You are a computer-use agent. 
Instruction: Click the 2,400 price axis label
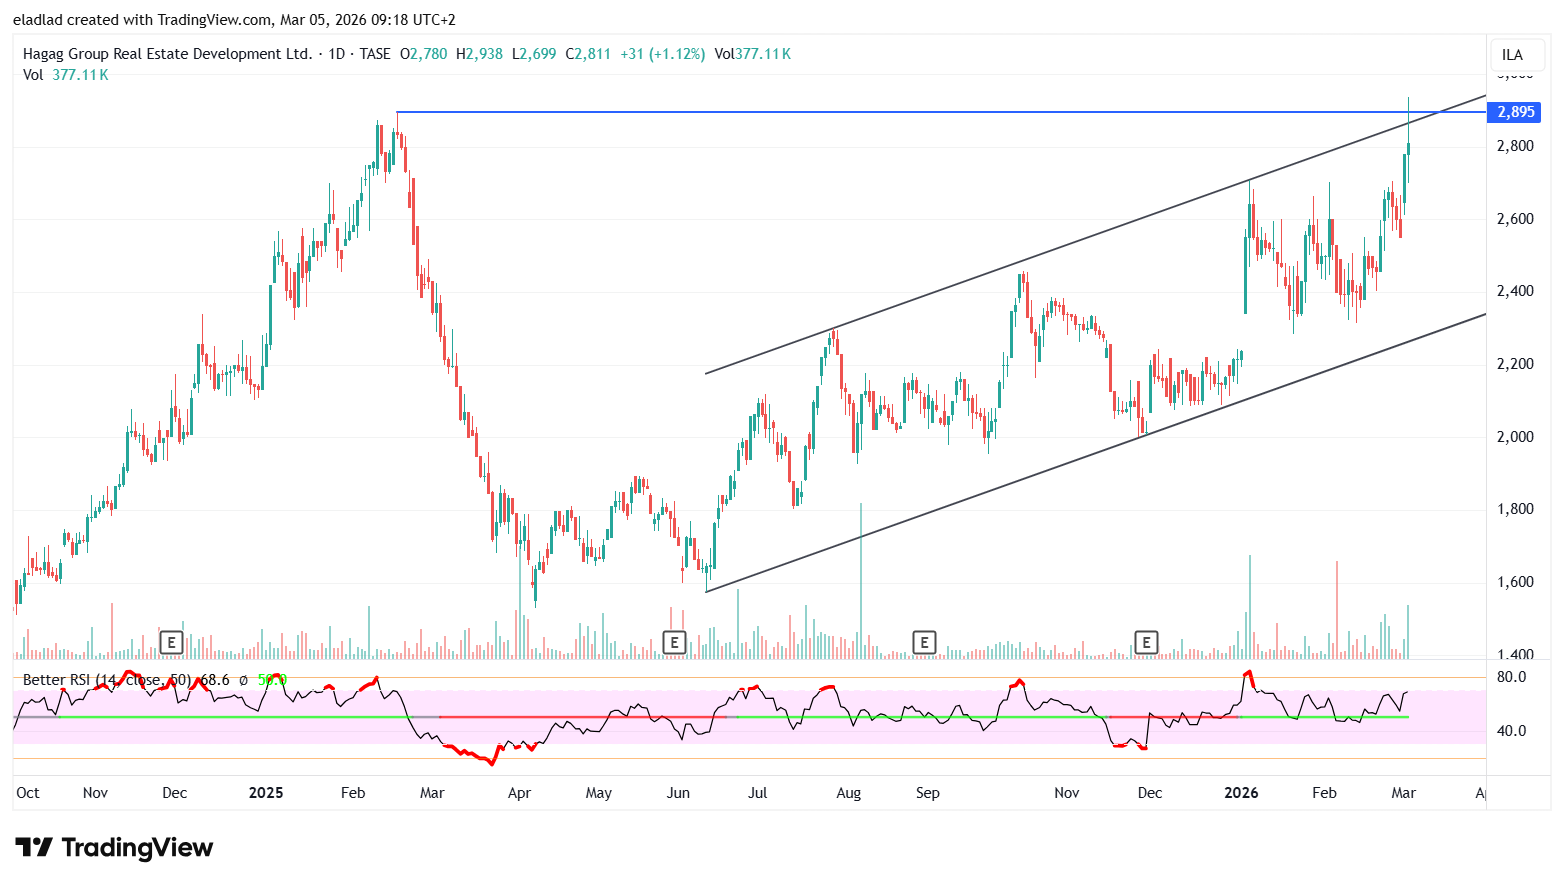pos(1515,291)
